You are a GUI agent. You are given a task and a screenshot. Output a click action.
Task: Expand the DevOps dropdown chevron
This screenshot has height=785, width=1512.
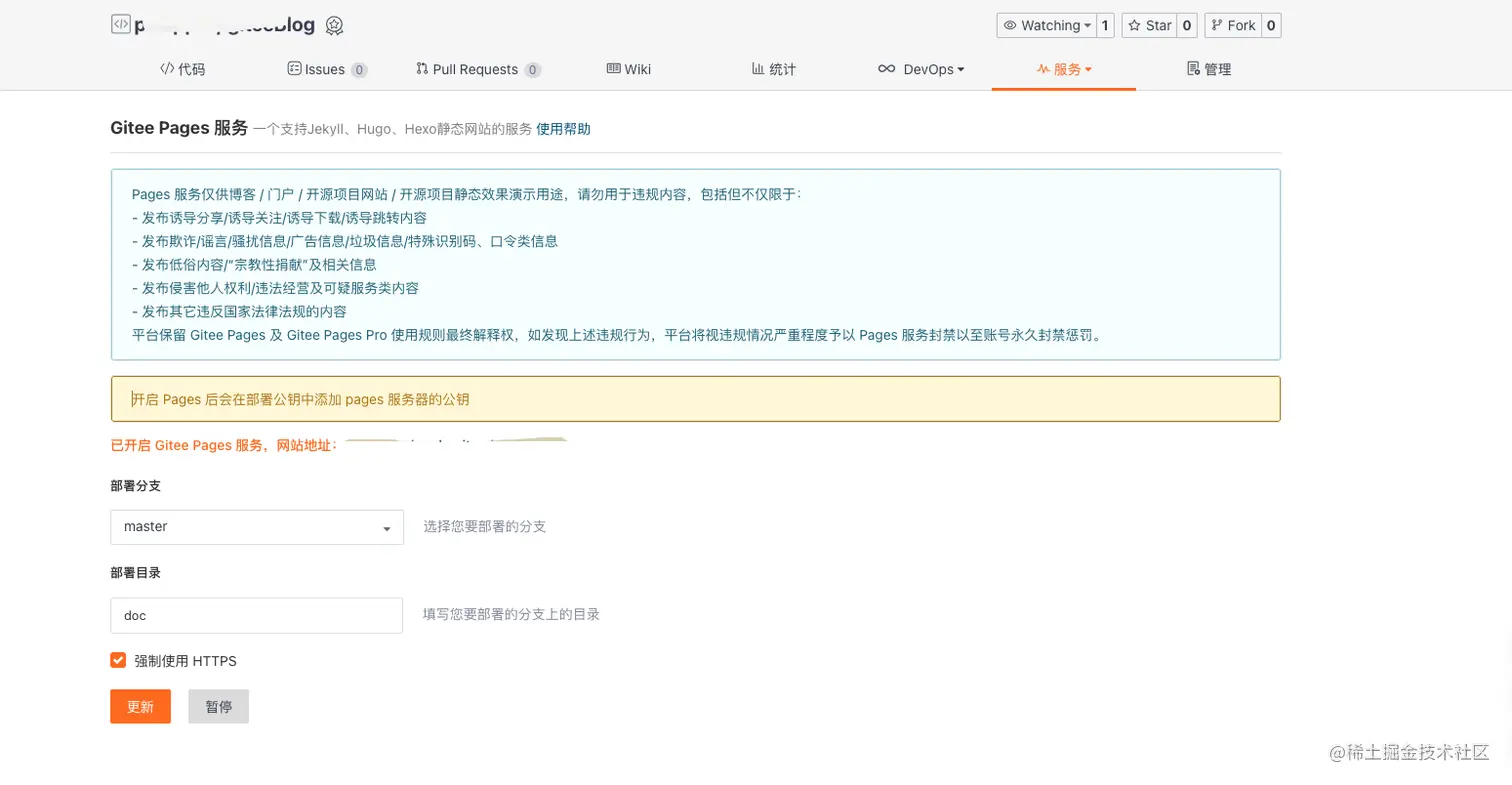pyautogui.click(x=961, y=69)
